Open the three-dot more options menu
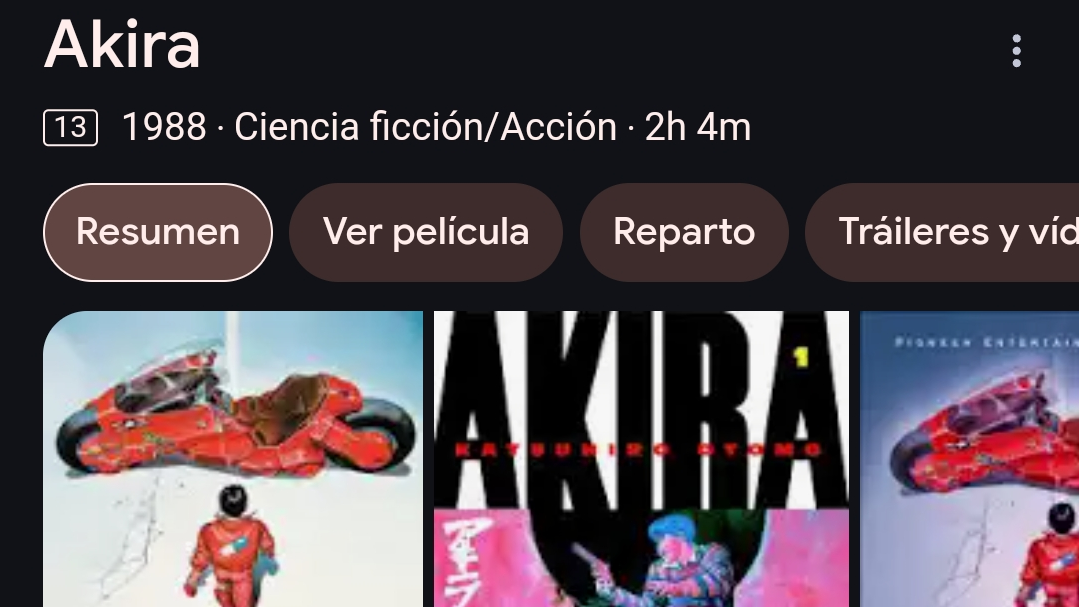Screen dimensions: 1079x607 1016,51
